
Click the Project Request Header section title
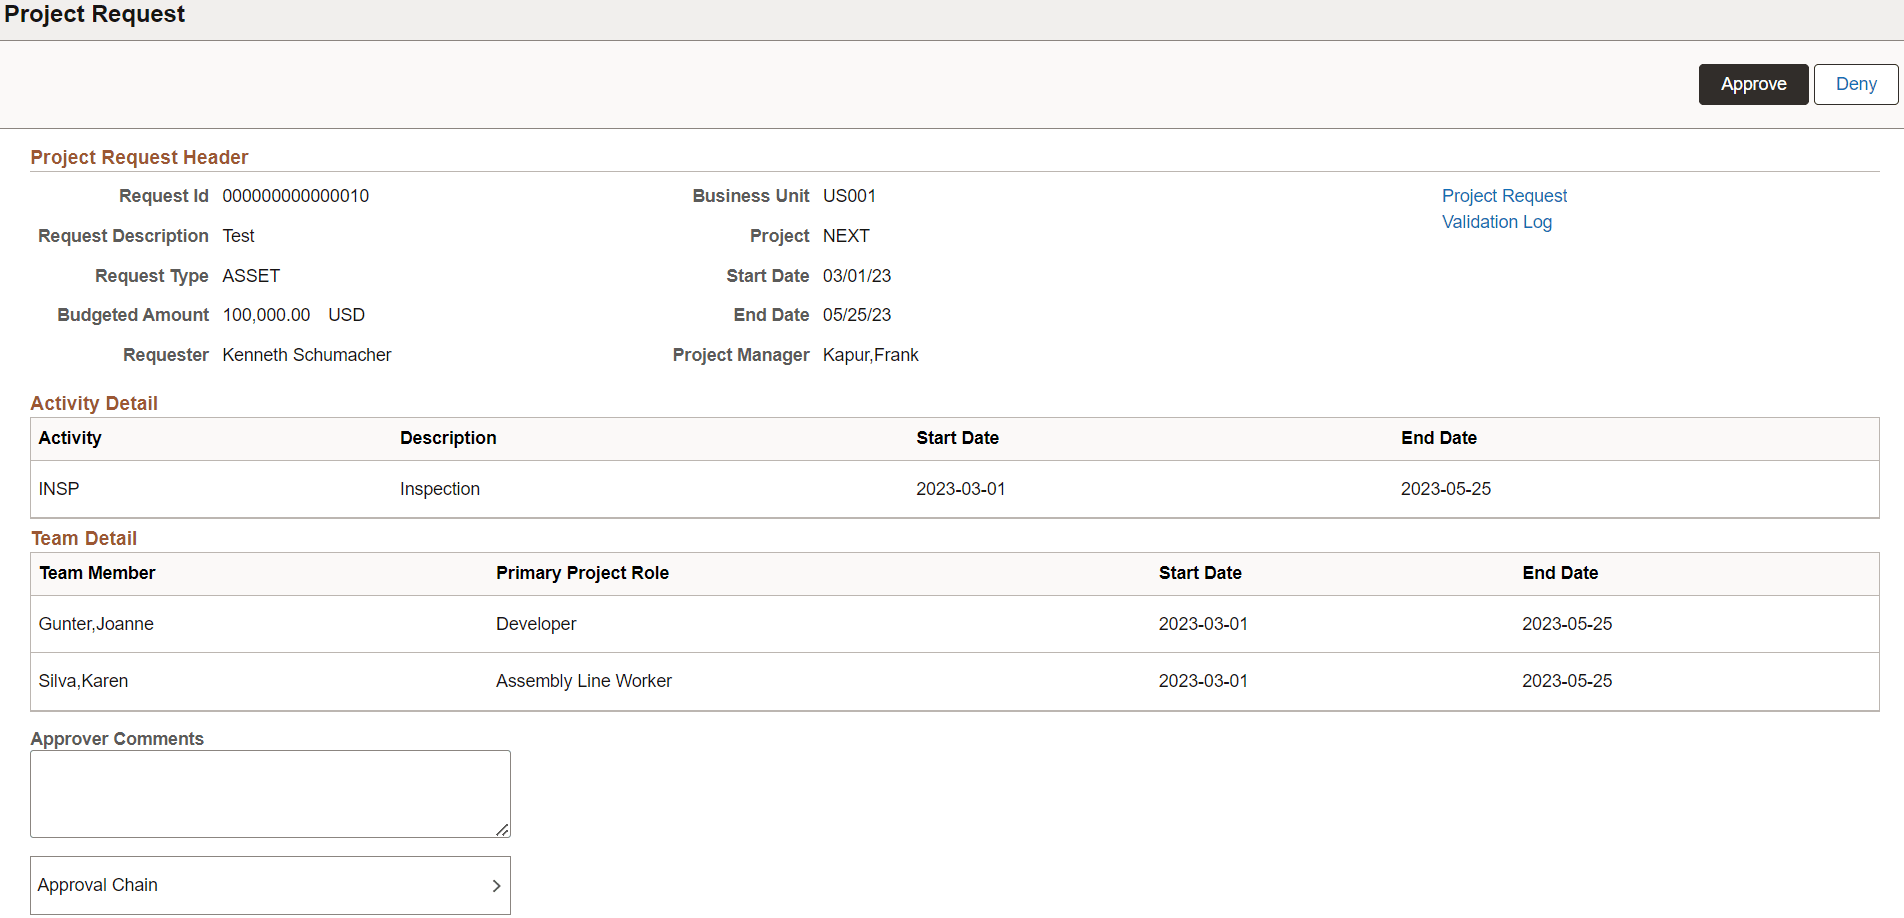[139, 157]
